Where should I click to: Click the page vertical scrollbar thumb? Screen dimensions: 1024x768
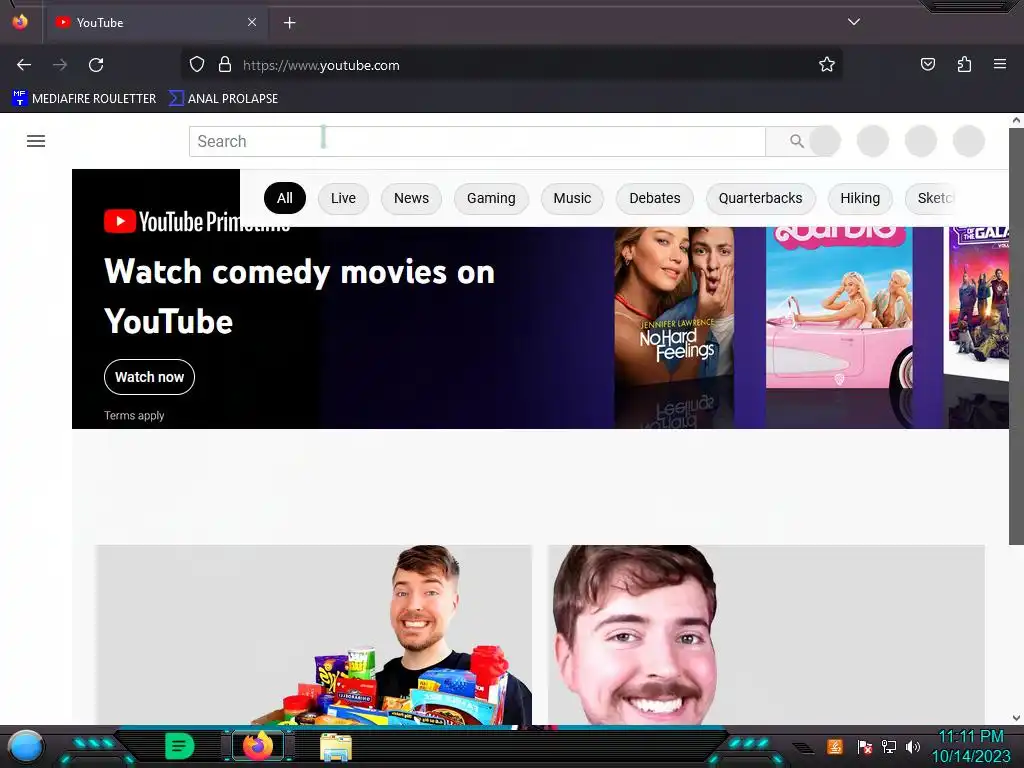[1016, 336]
